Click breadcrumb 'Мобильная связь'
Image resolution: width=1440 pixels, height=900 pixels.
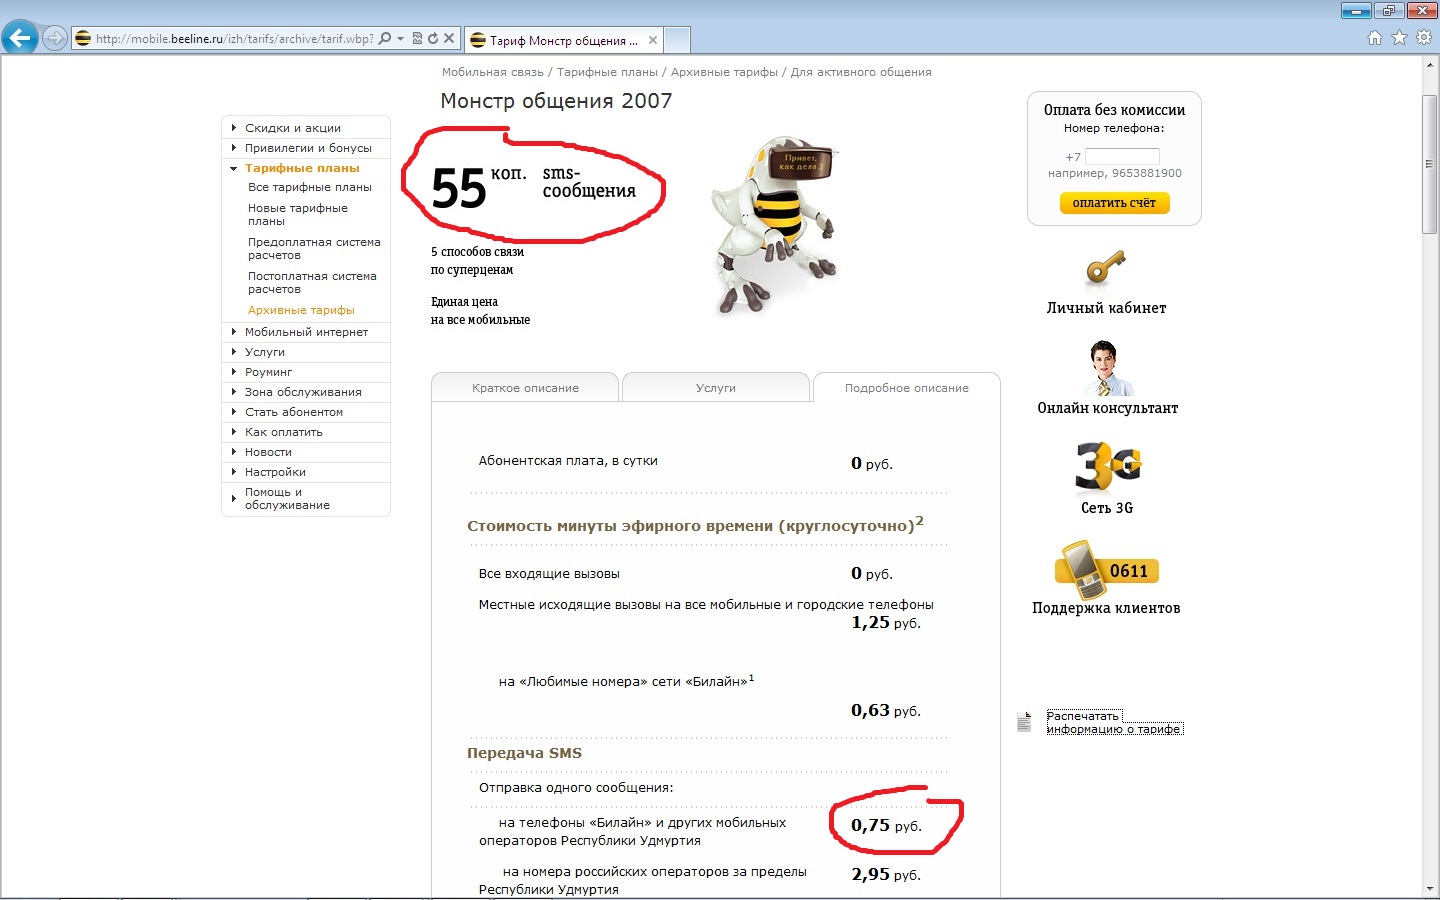tap(493, 72)
